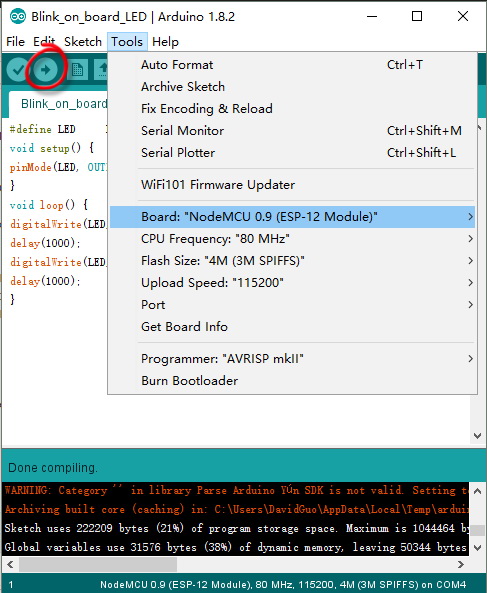Click the bottom bar NodeMCU board info text
The width and height of the screenshot is (487, 593).
click(283, 584)
